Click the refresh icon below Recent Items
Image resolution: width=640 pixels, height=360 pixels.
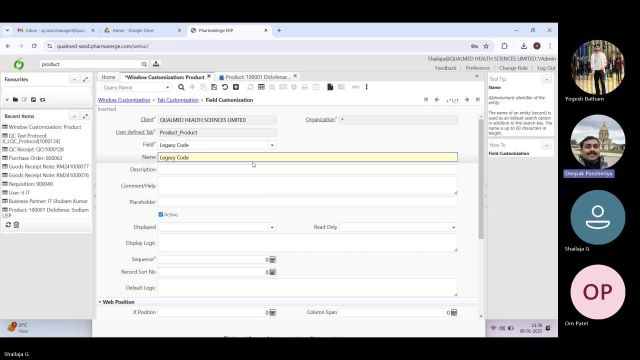point(8,225)
